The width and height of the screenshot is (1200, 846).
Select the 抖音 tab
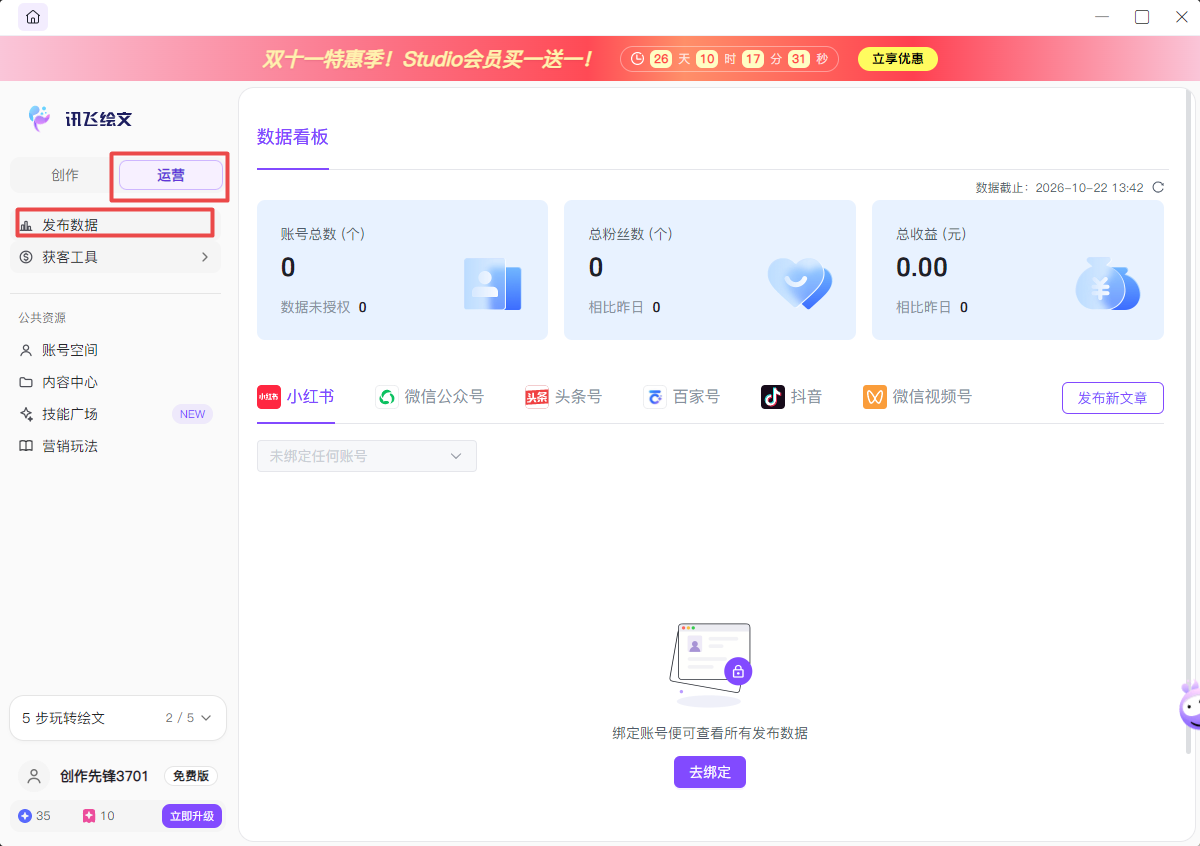click(x=792, y=397)
